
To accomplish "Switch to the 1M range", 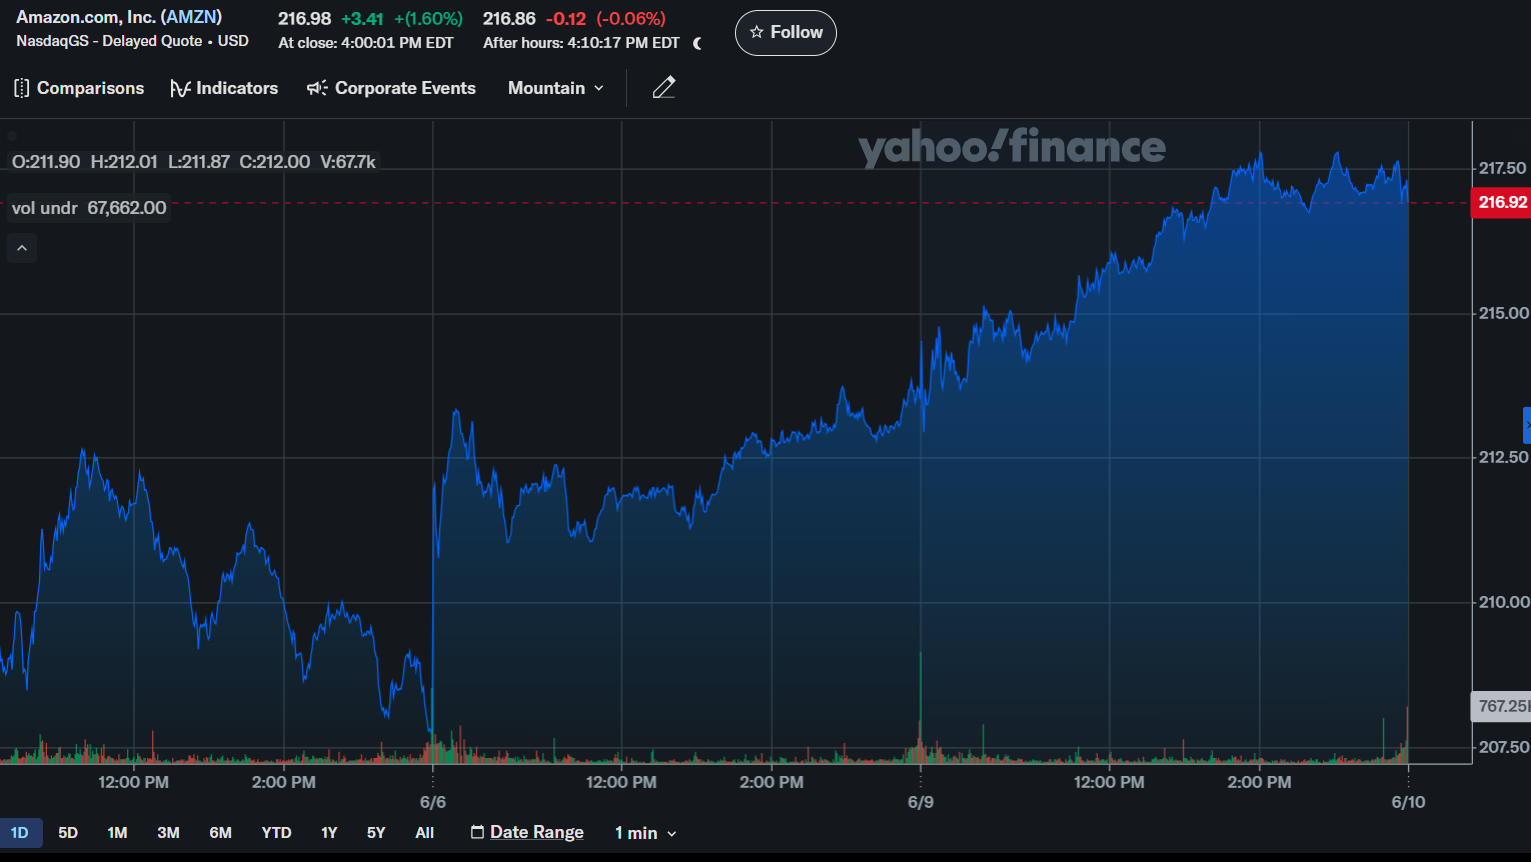I will (x=117, y=833).
